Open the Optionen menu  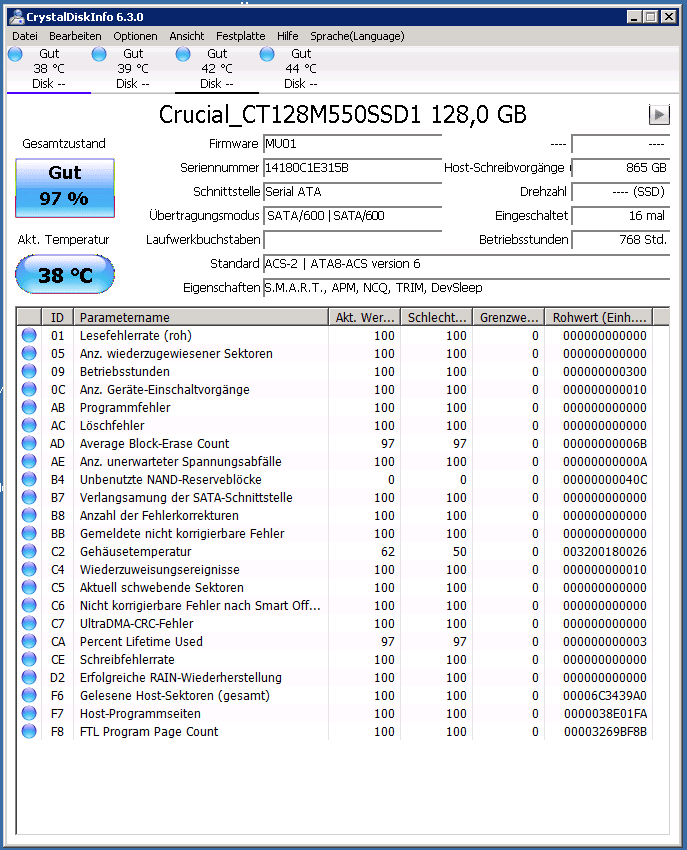tap(135, 36)
